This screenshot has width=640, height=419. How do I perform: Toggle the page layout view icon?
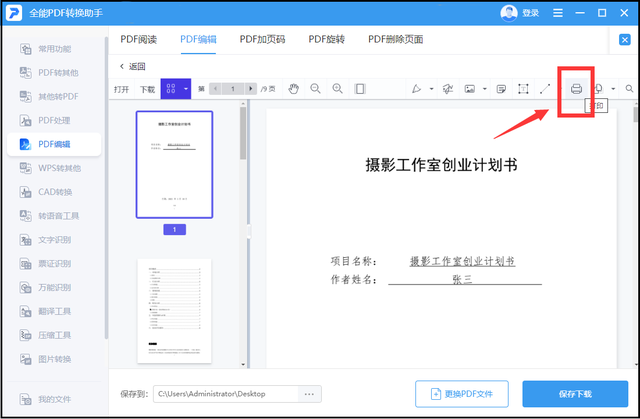(360, 89)
